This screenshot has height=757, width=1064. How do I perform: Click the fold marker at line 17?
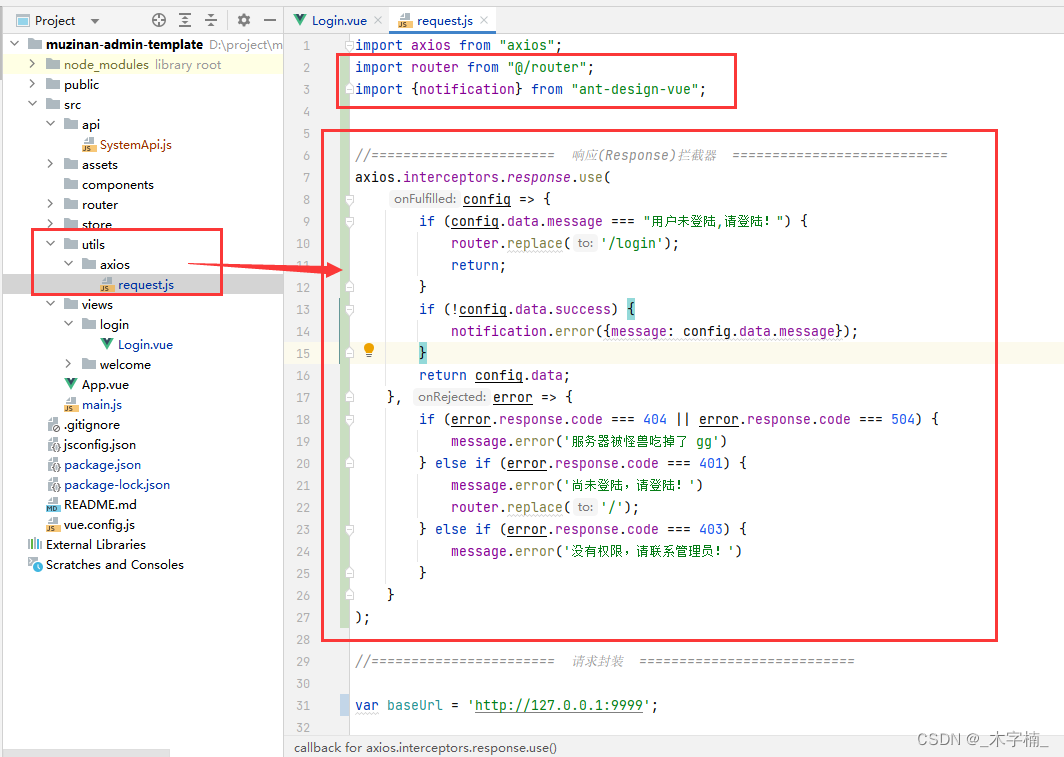[x=349, y=397]
